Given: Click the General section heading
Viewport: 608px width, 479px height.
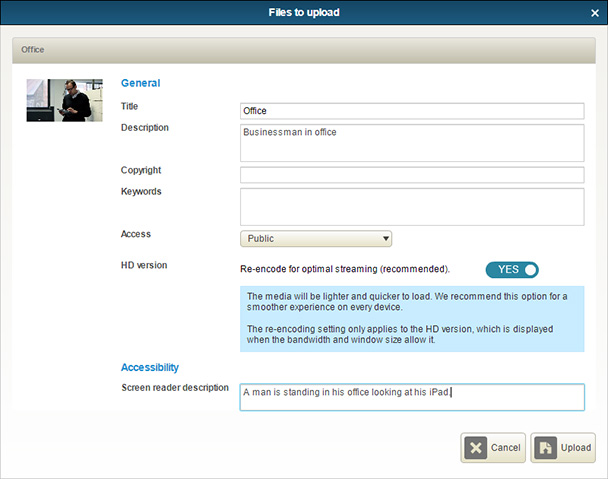Looking at the screenshot, I should click(x=140, y=84).
